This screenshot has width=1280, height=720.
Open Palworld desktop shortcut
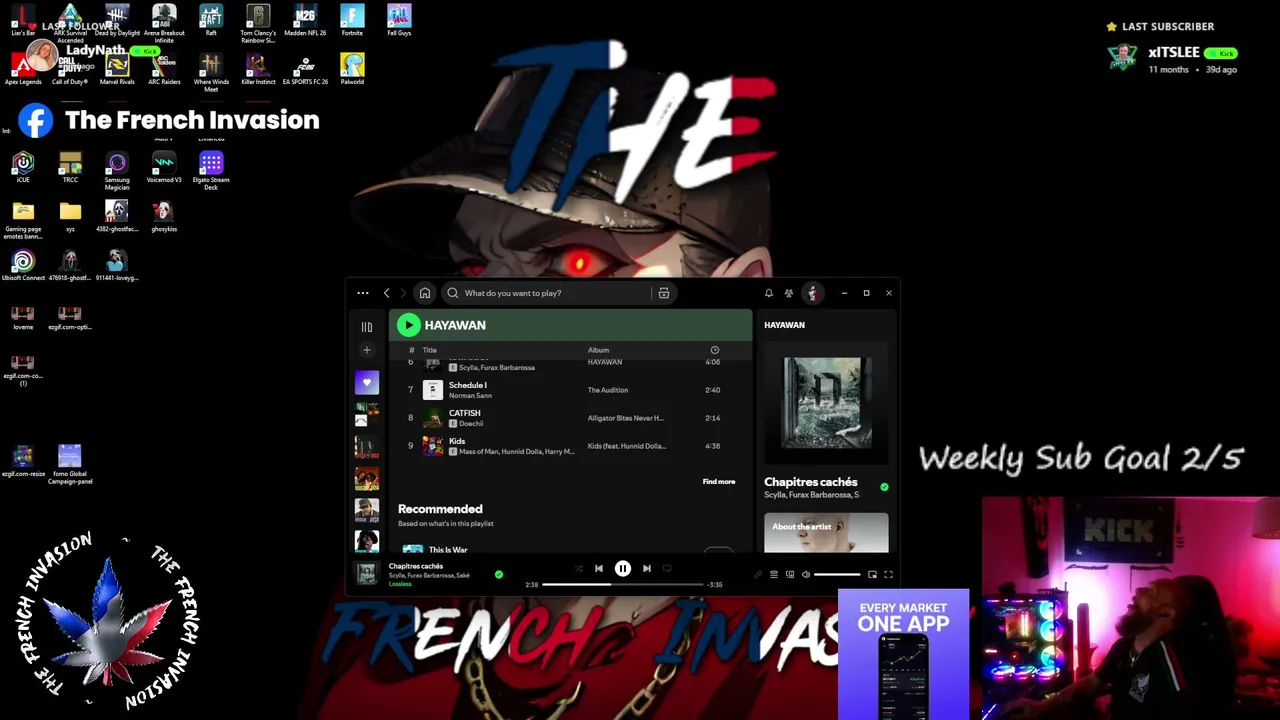(352, 69)
